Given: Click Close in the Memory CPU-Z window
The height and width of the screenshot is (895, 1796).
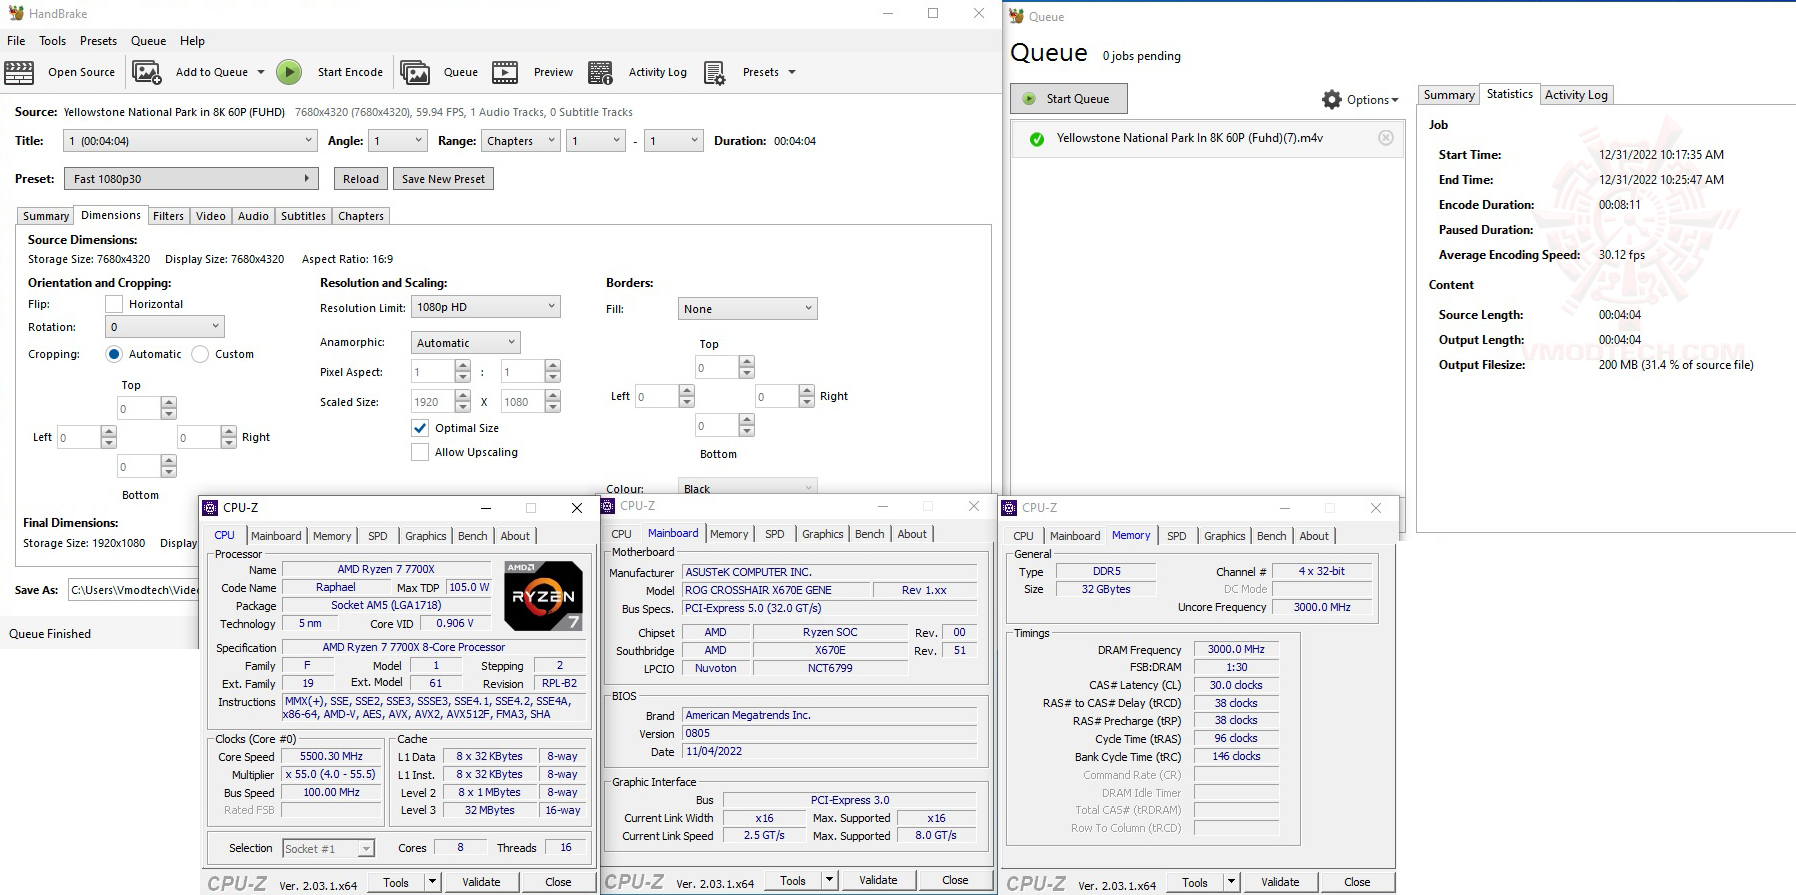Looking at the screenshot, I should [x=1357, y=882].
